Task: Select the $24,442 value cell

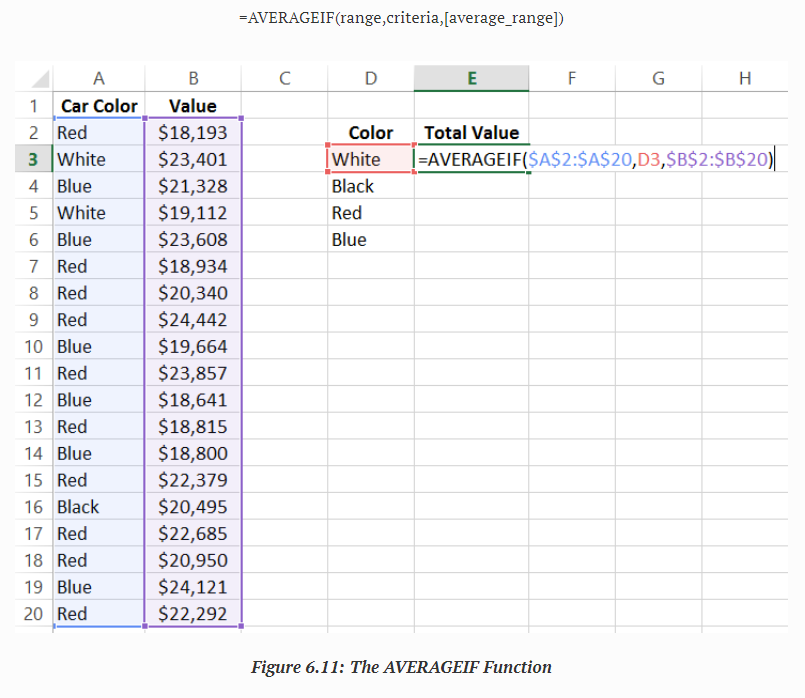Action: point(193,320)
